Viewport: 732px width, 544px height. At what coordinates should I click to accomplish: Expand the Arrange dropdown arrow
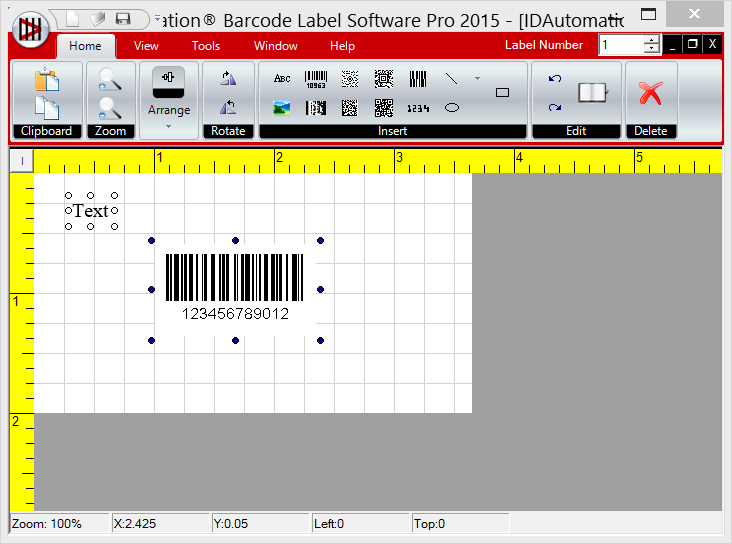click(169, 127)
